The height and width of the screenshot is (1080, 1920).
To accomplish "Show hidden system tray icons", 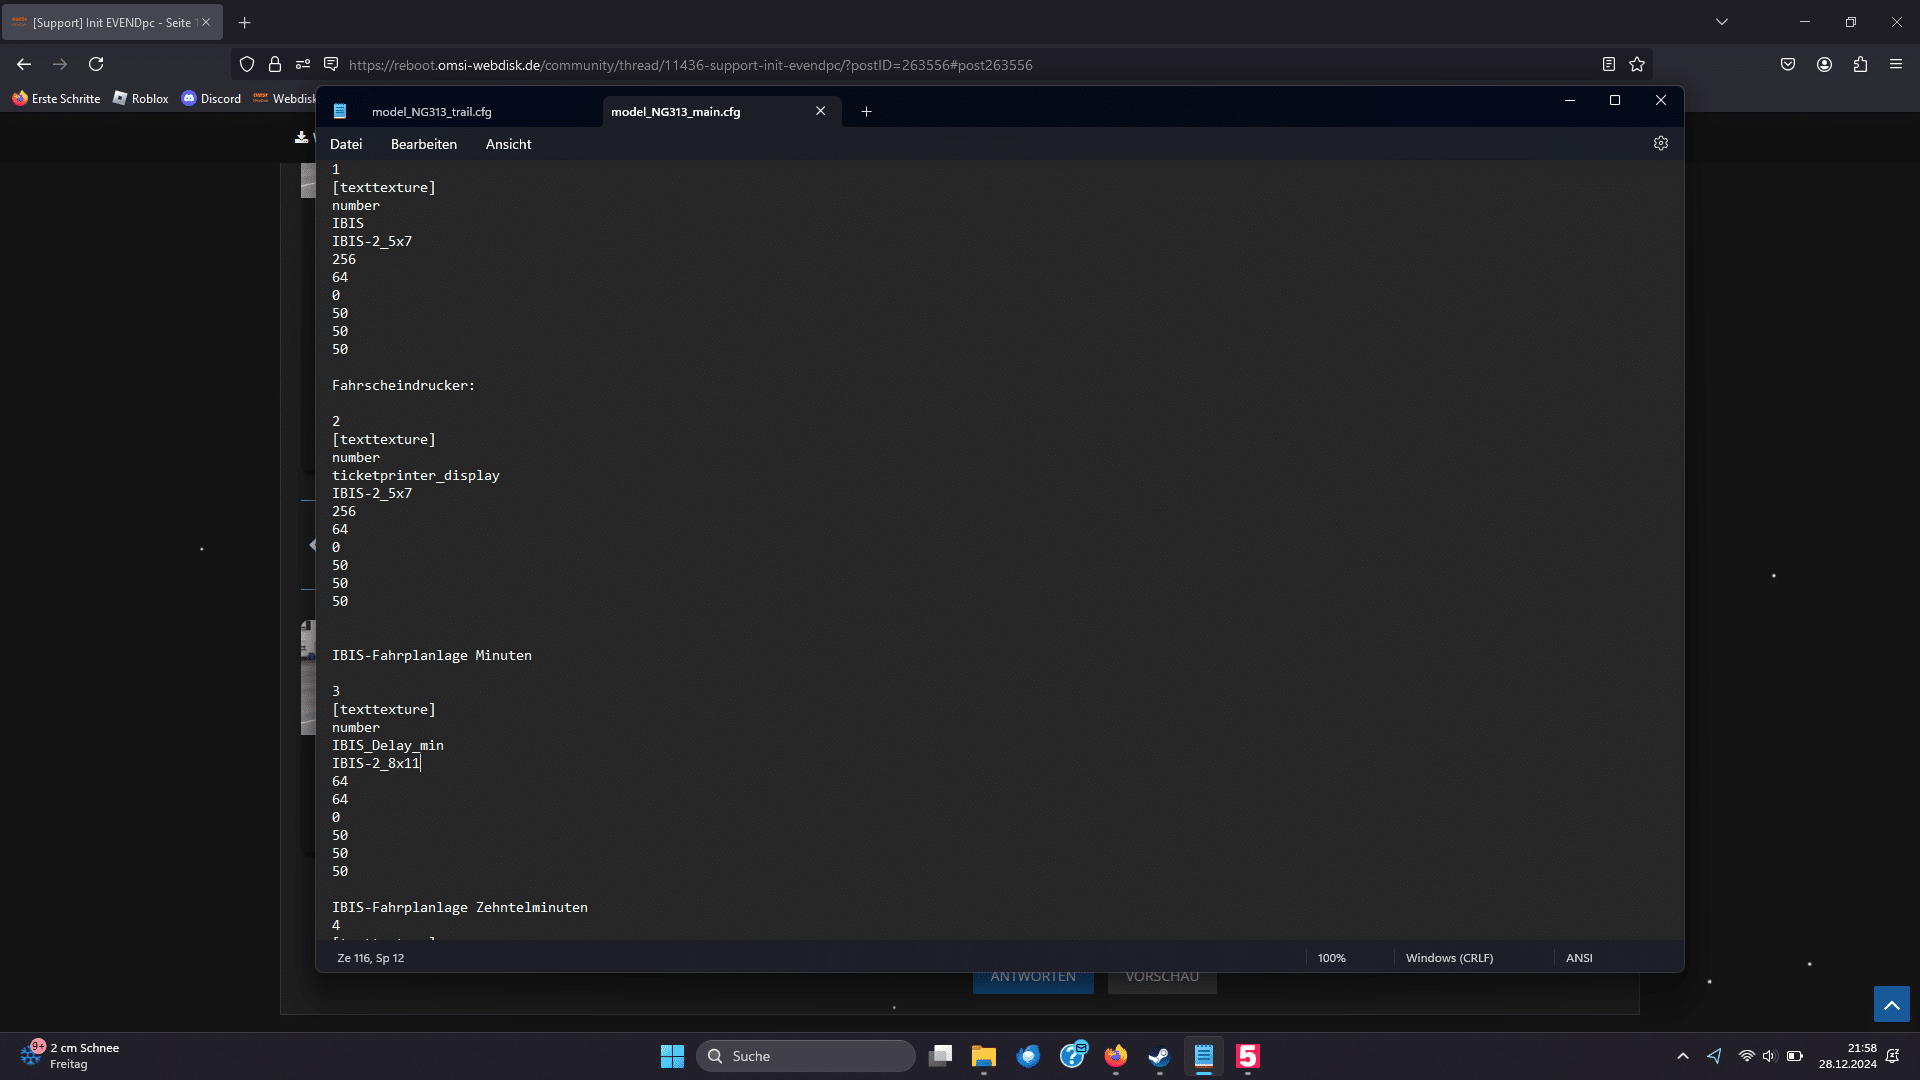I will 1683,1056.
